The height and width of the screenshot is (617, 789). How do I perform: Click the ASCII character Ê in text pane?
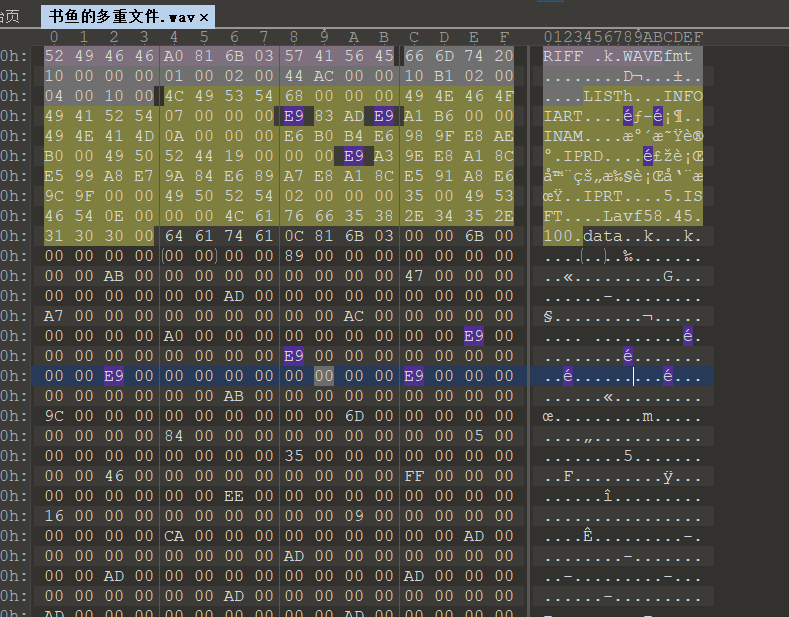588,536
